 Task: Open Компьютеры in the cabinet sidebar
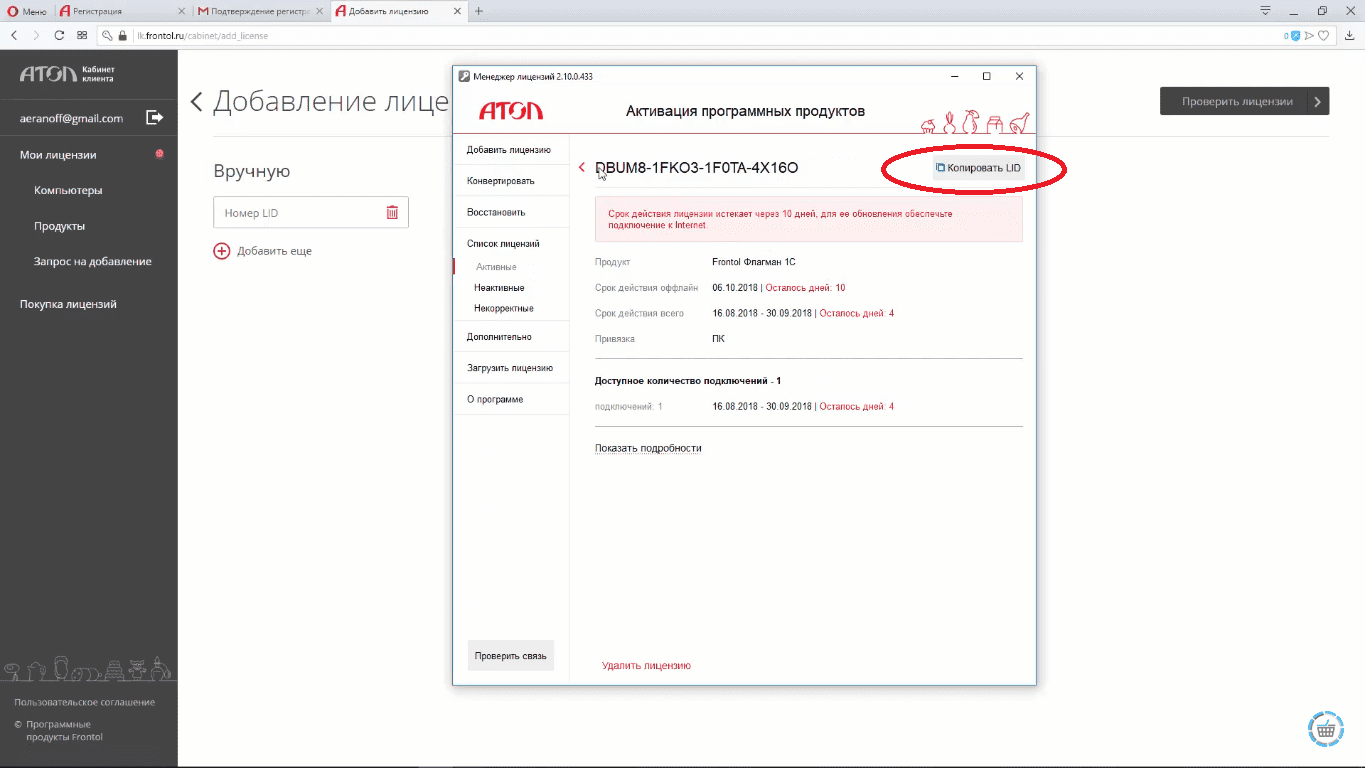pos(68,190)
